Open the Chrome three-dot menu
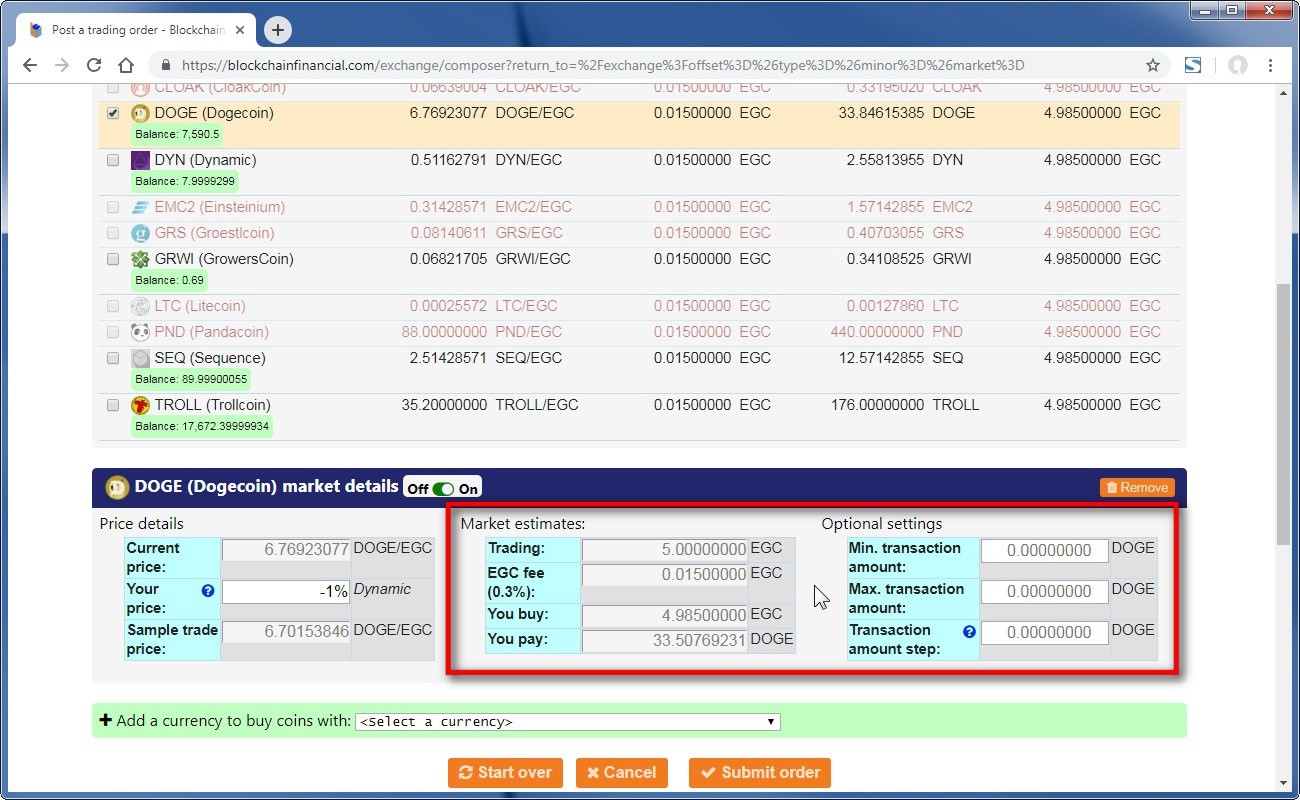This screenshot has width=1300, height=800. pos(1270,65)
